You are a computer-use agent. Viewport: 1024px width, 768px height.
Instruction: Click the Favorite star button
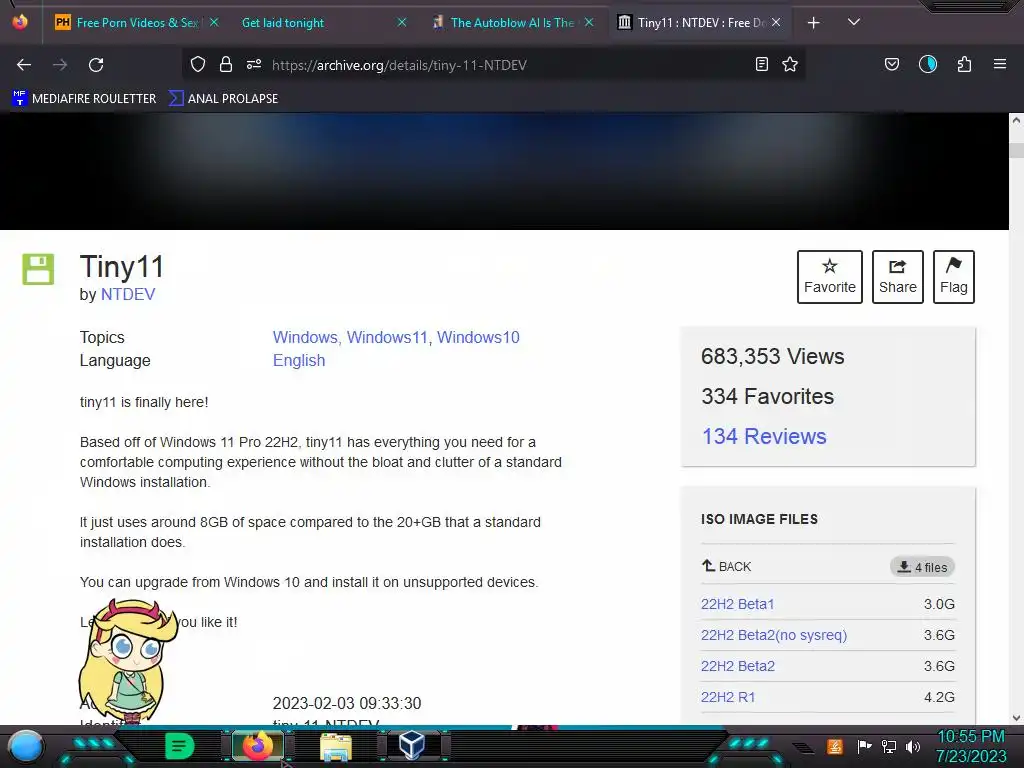829,277
